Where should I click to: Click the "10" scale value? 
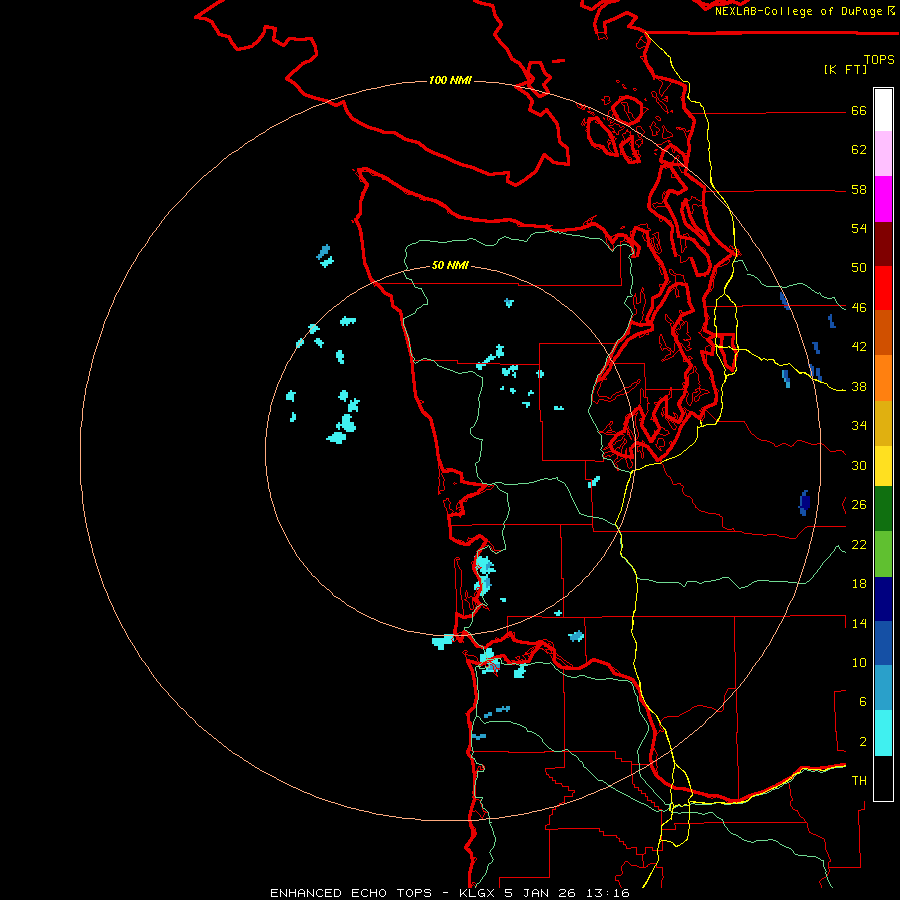tap(859, 663)
